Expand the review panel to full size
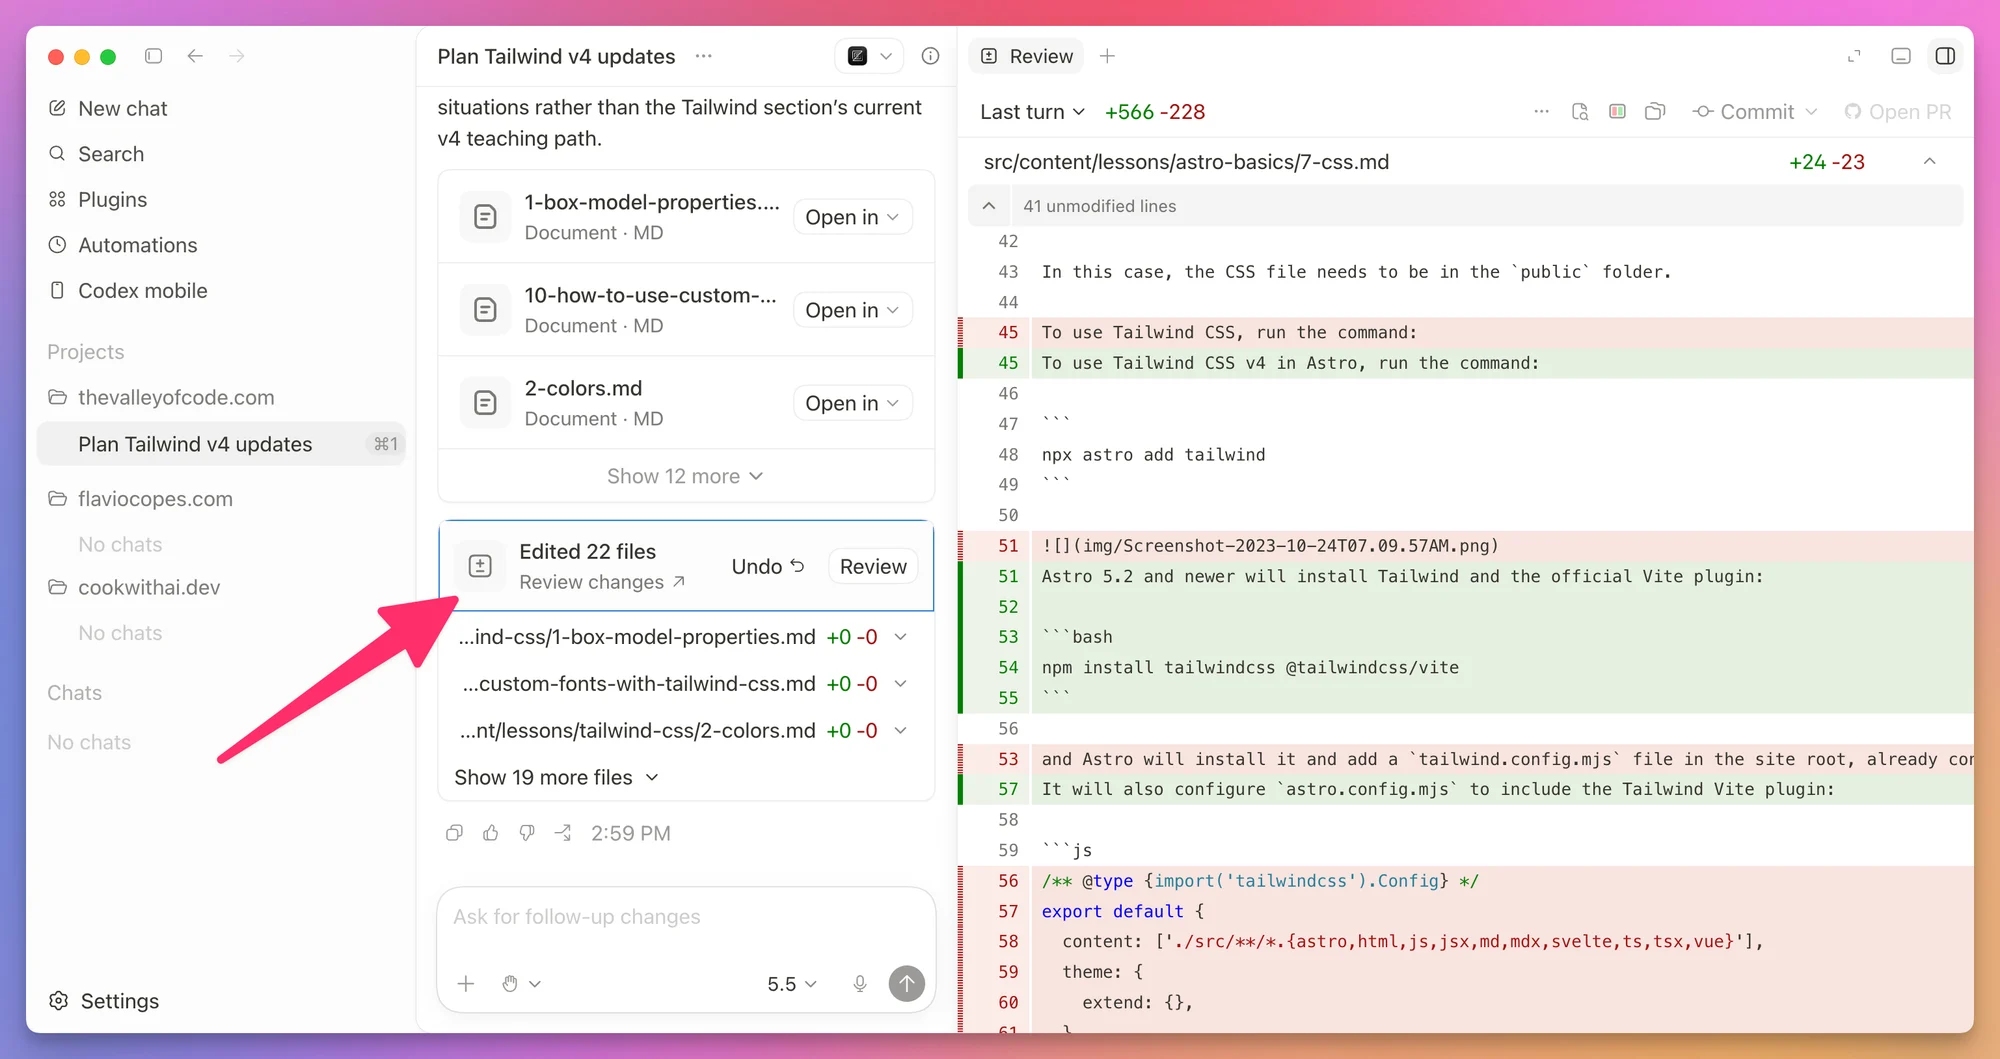 click(x=1854, y=56)
